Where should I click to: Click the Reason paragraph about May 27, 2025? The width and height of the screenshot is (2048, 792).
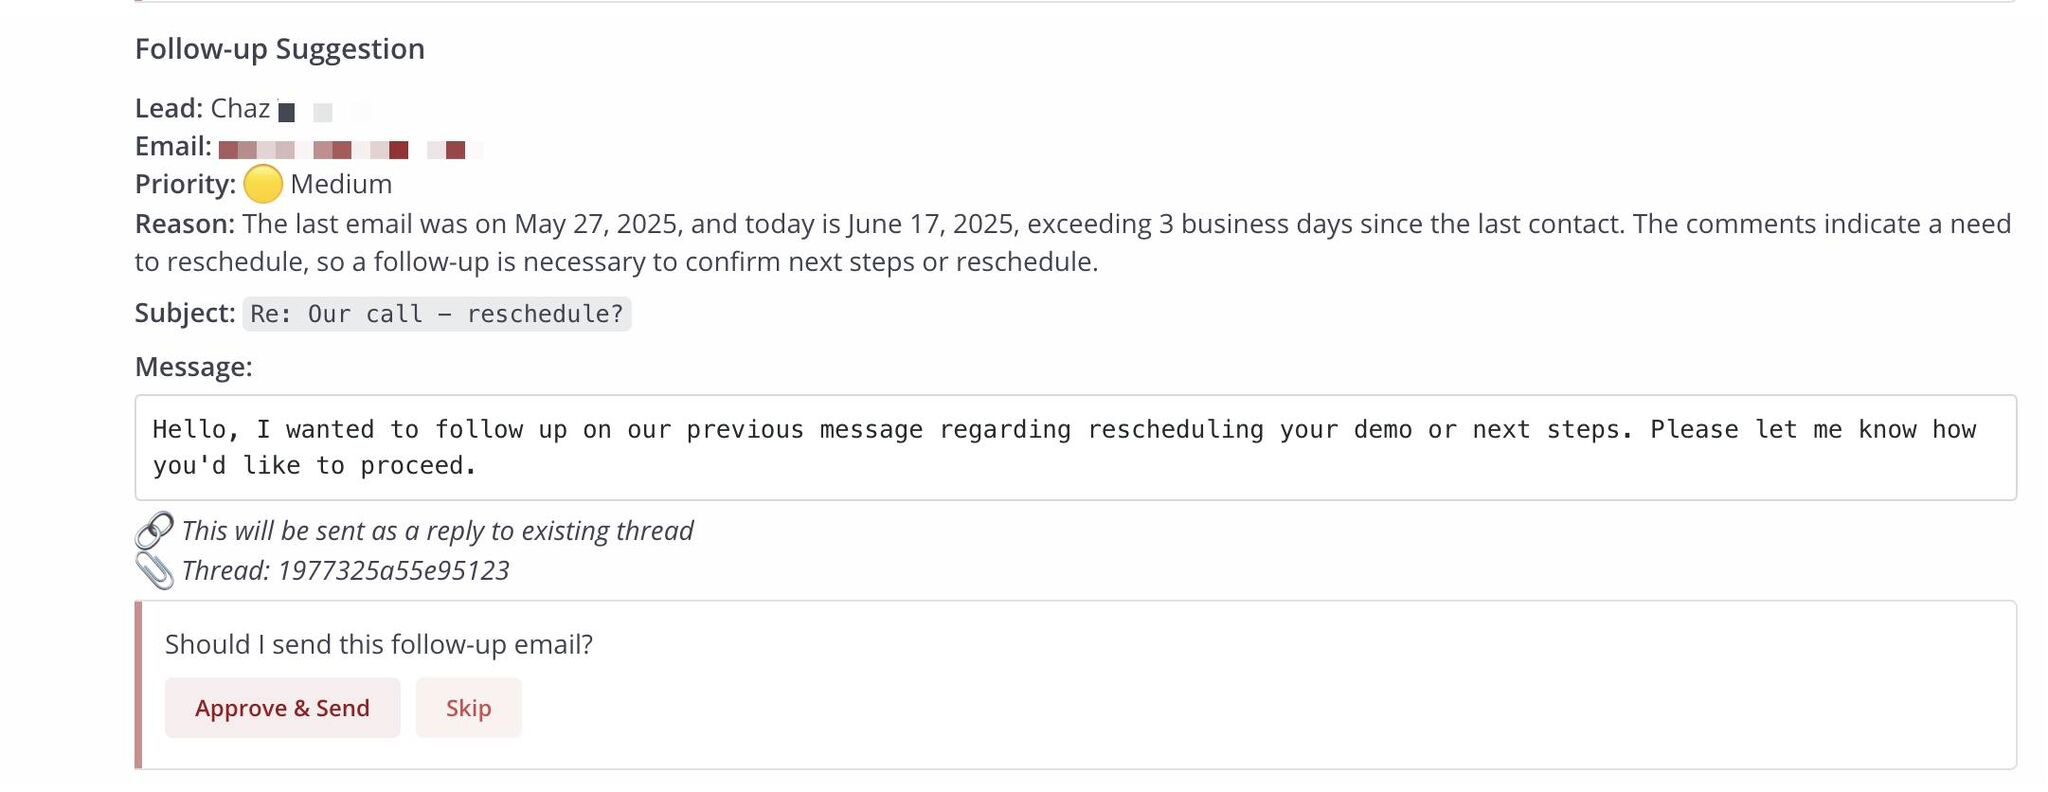[1072, 243]
